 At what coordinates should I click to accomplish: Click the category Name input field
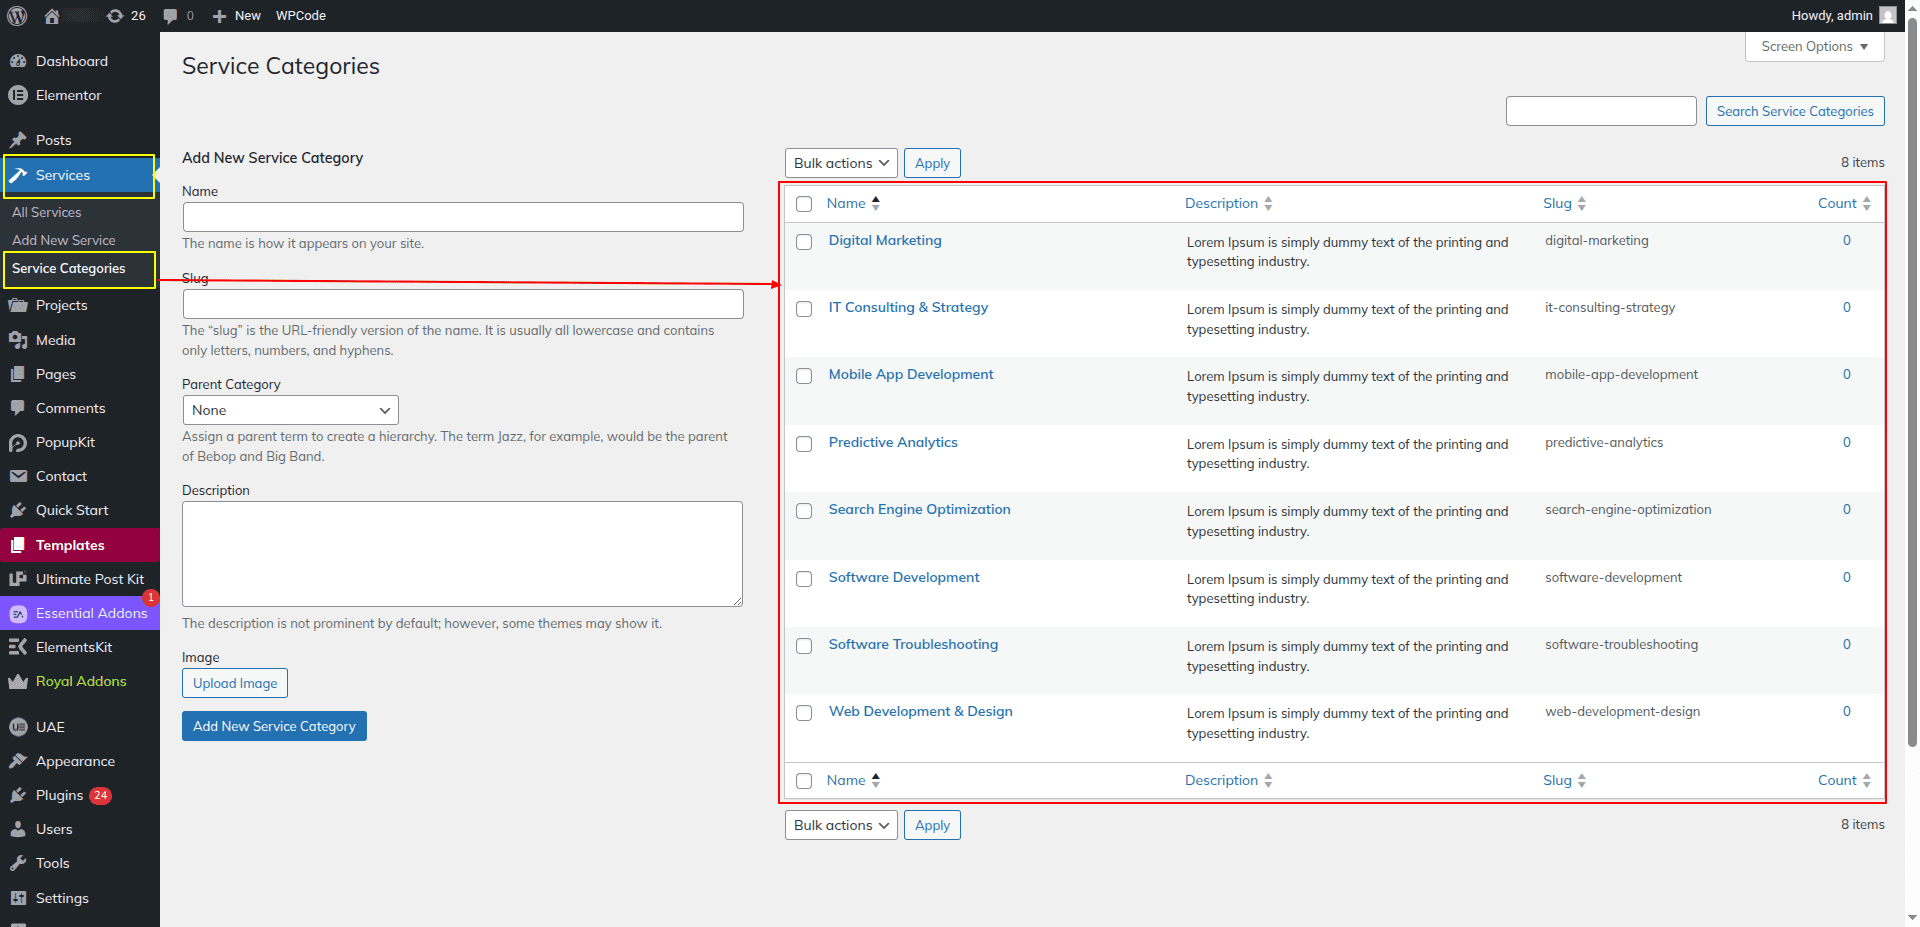[463, 217]
